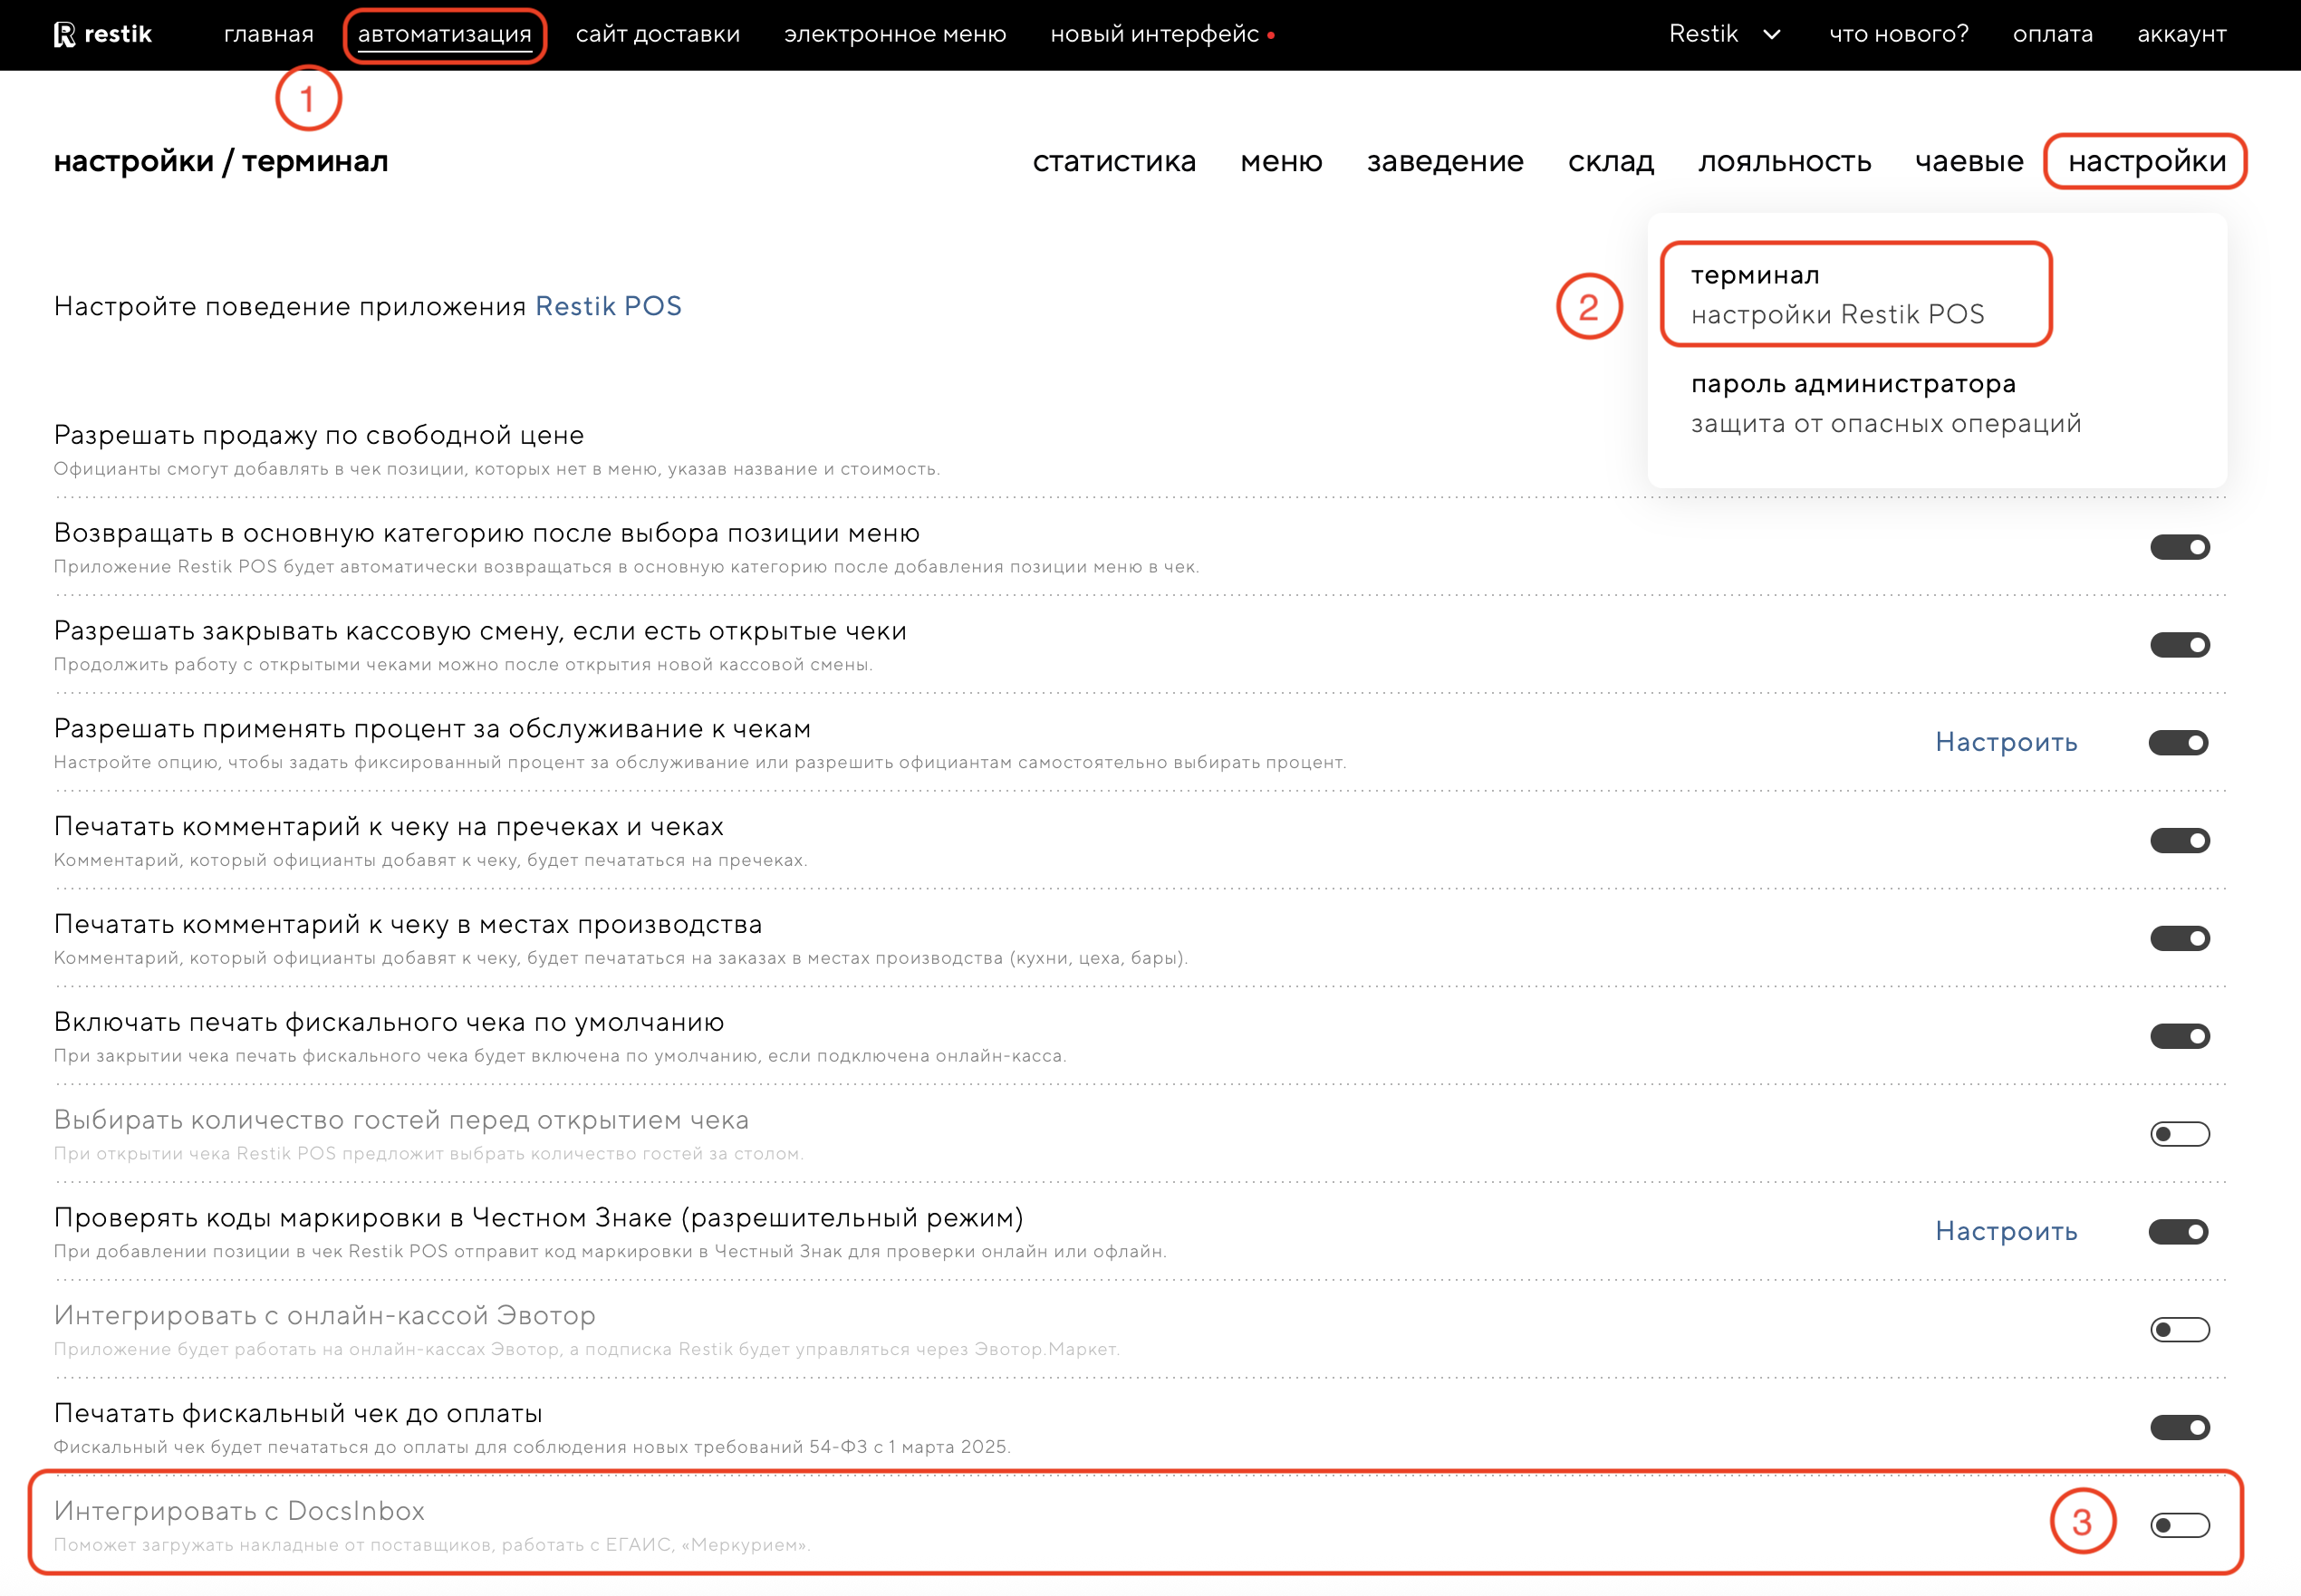Image resolution: width=2301 pixels, height=1596 pixels.
Task: Open the автоматизация menu item
Action: click(444, 34)
